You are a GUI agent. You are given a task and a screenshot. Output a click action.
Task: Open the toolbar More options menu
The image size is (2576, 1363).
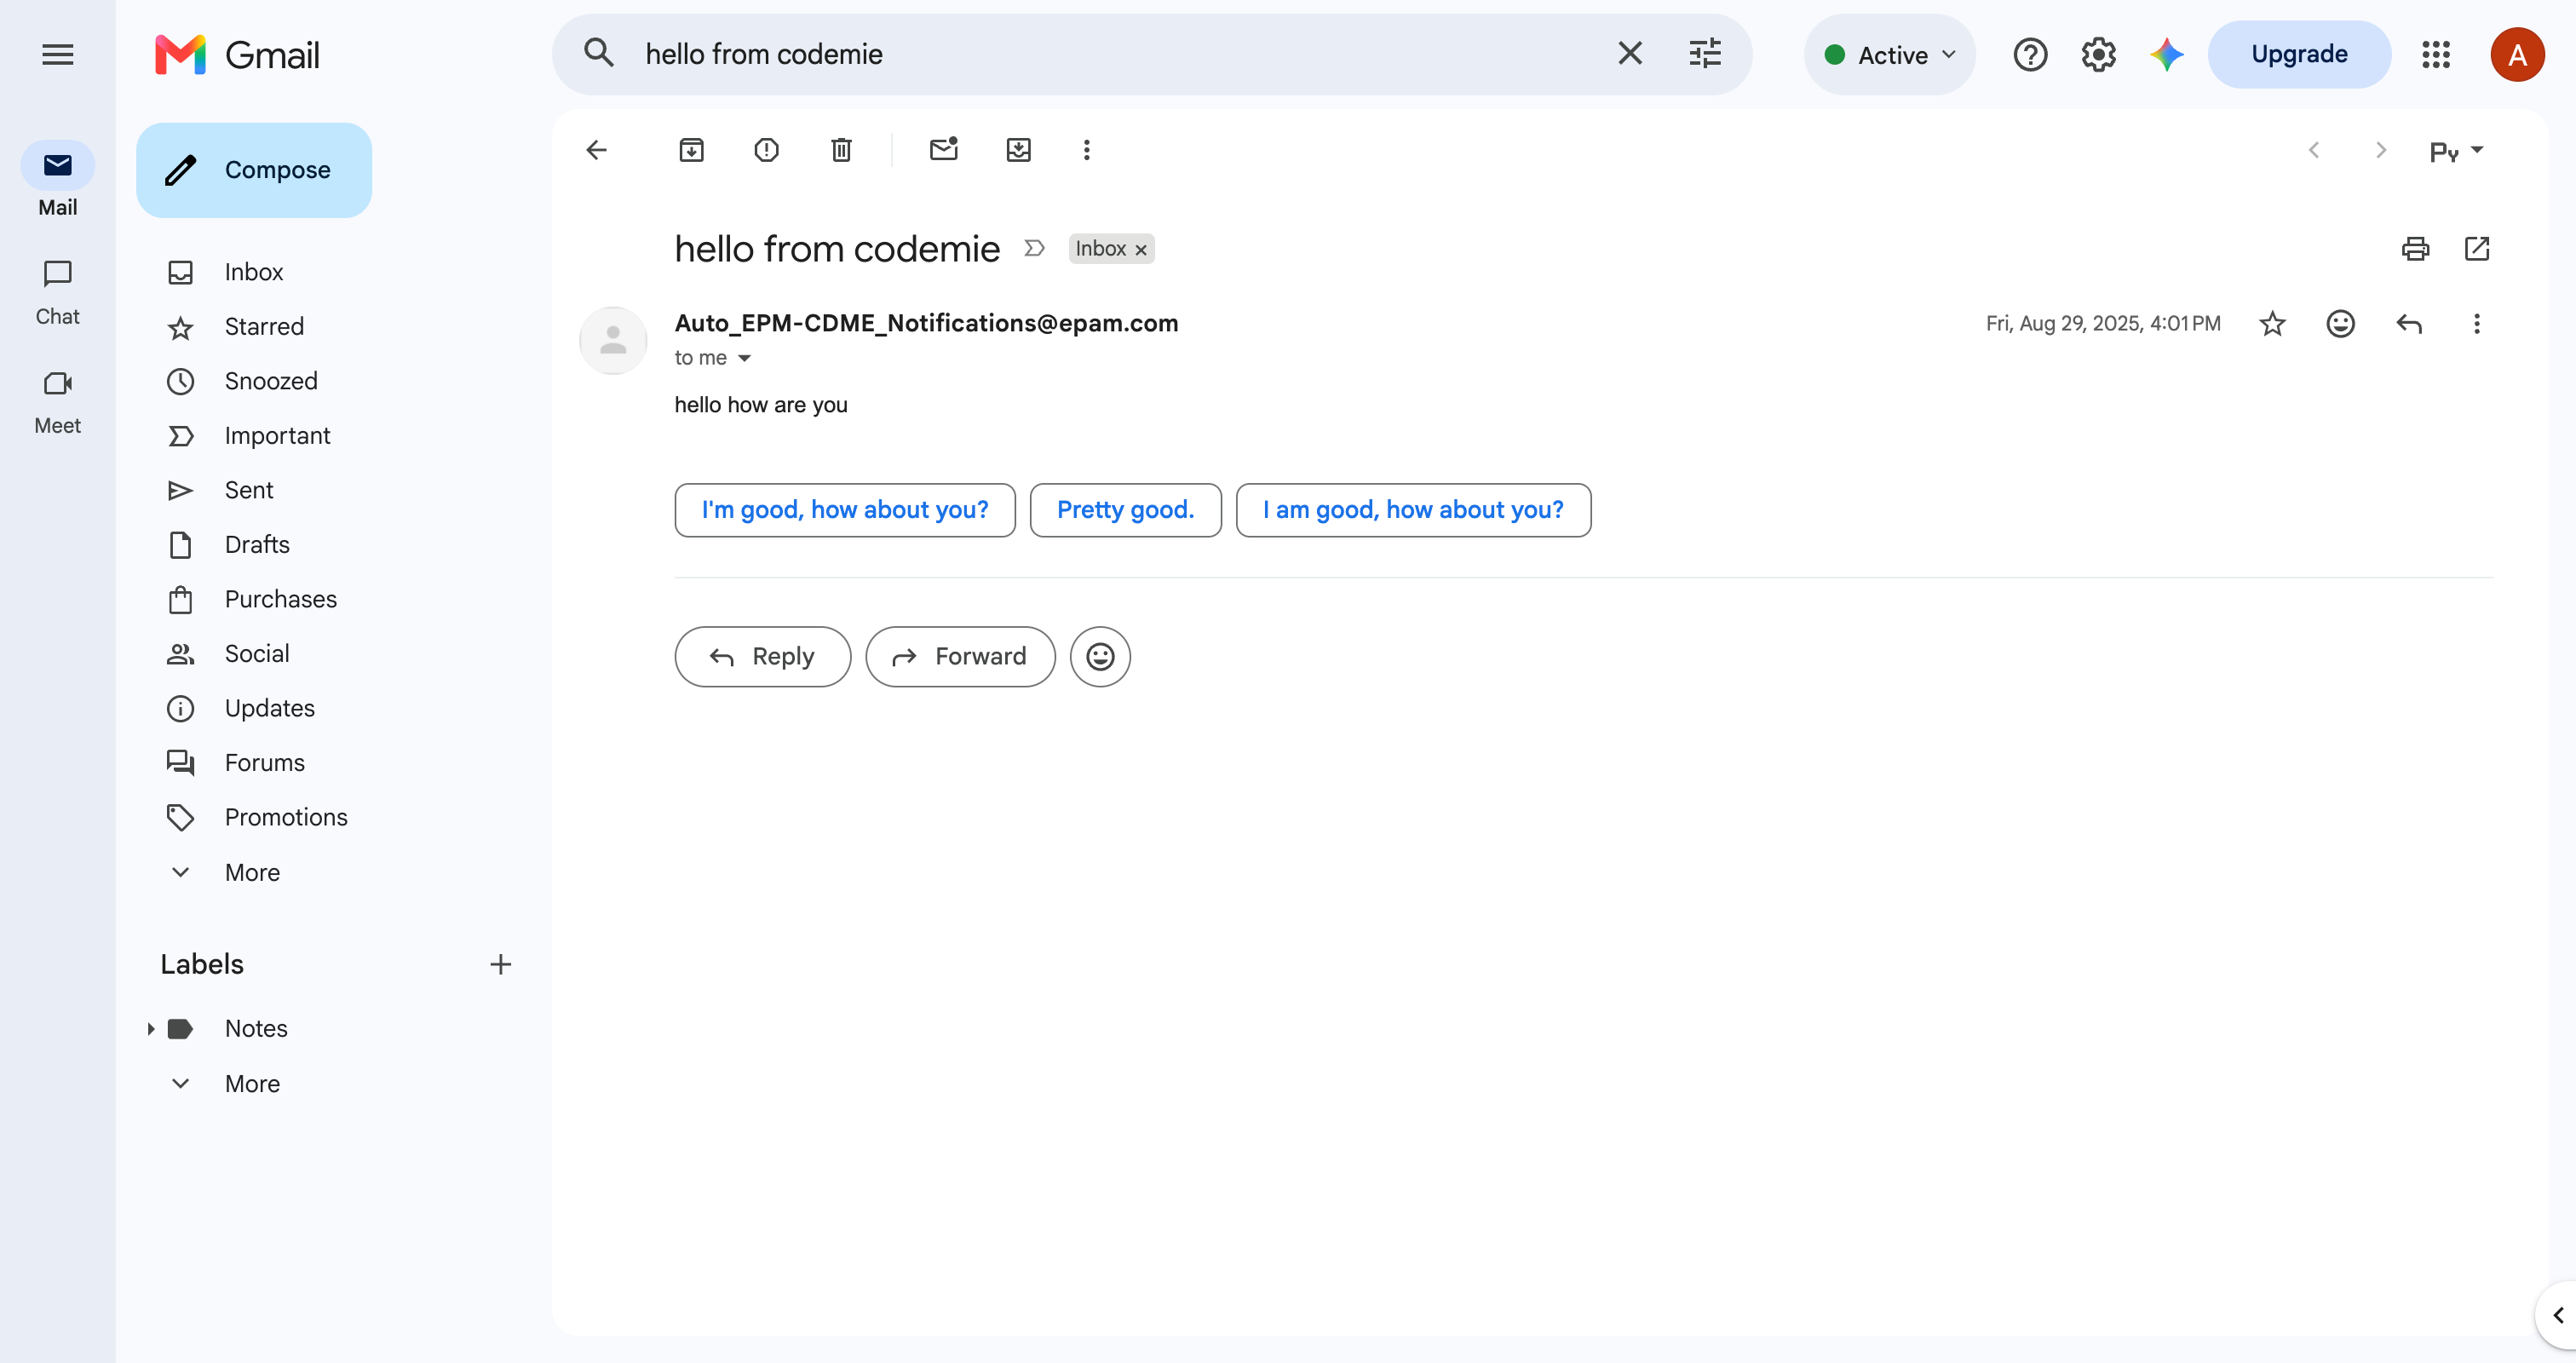(1086, 150)
